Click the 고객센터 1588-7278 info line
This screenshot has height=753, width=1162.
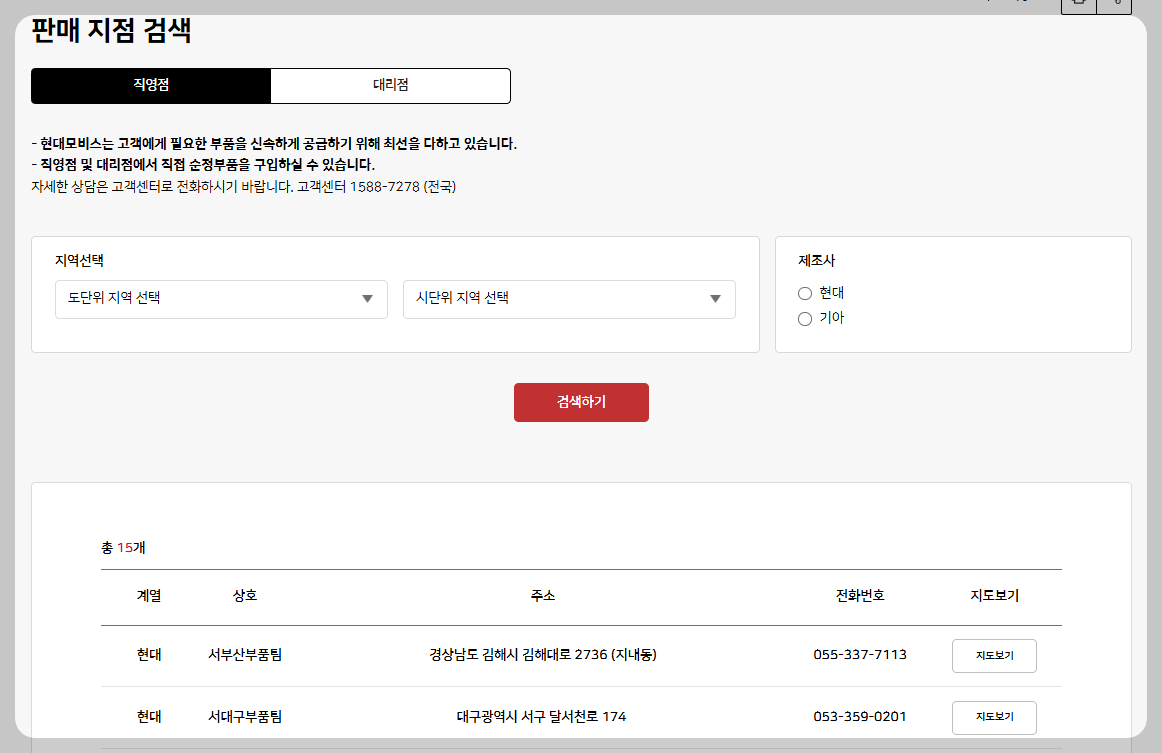coord(243,187)
